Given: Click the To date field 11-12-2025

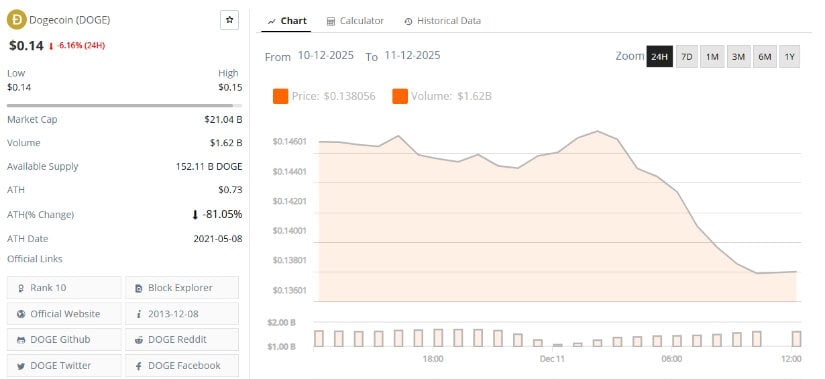Looking at the screenshot, I should 412,55.
